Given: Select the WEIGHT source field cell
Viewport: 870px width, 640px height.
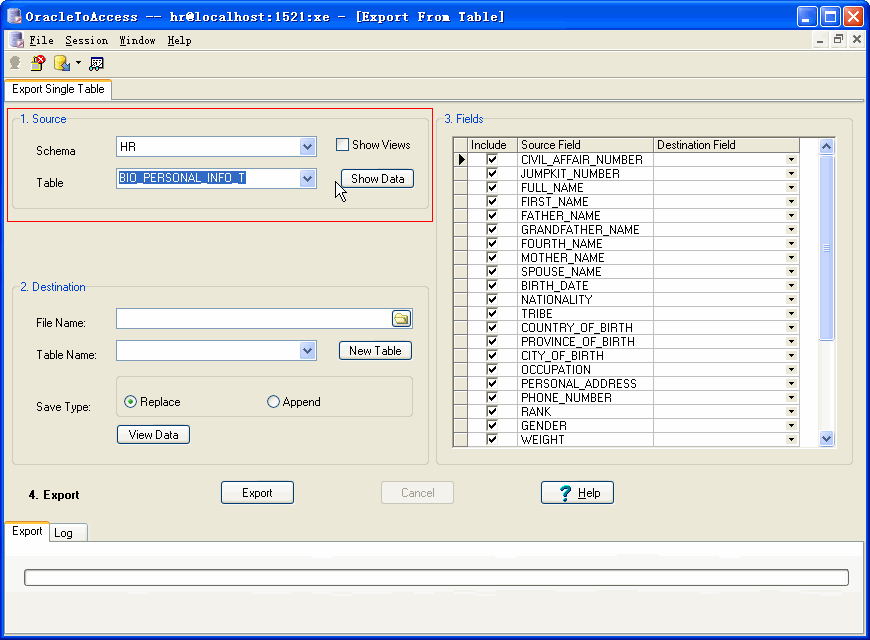Looking at the screenshot, I should [x=585, y=440].
